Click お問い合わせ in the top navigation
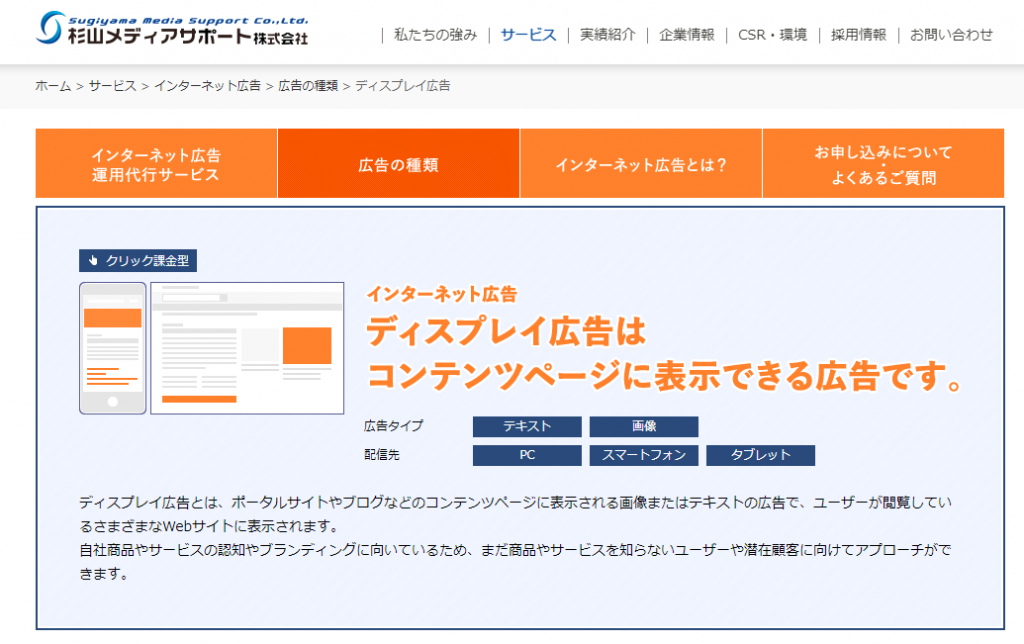The width and height of the screenshot is (1024, 644). coord(951,35)
